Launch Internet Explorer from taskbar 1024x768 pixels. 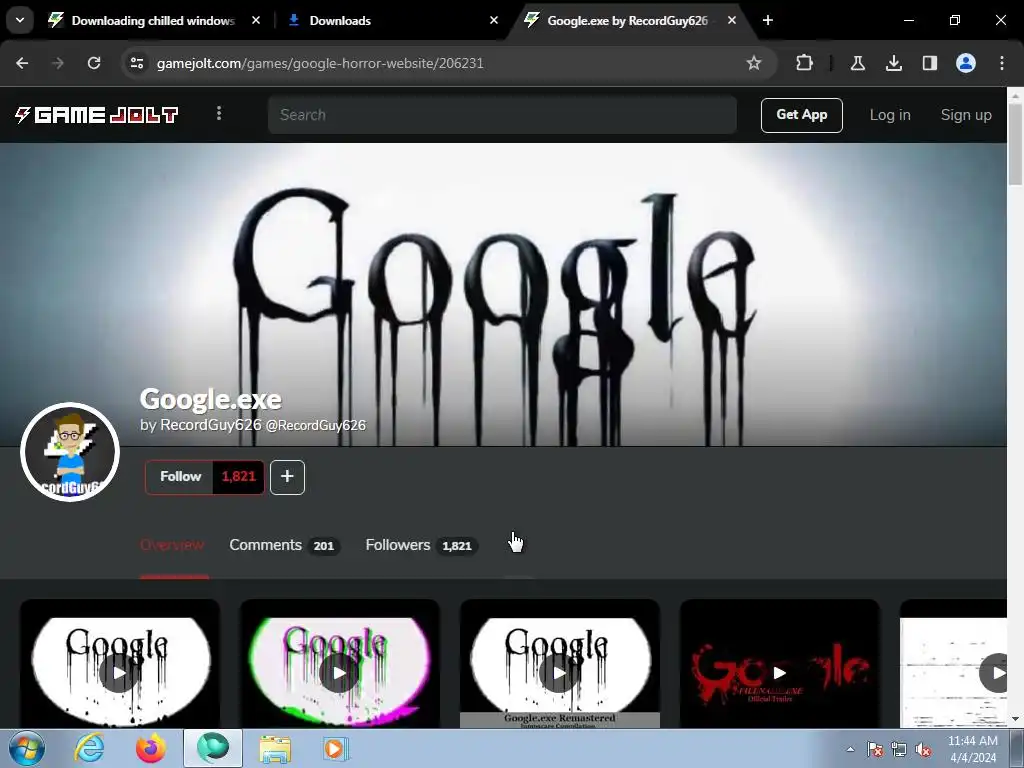89,748
